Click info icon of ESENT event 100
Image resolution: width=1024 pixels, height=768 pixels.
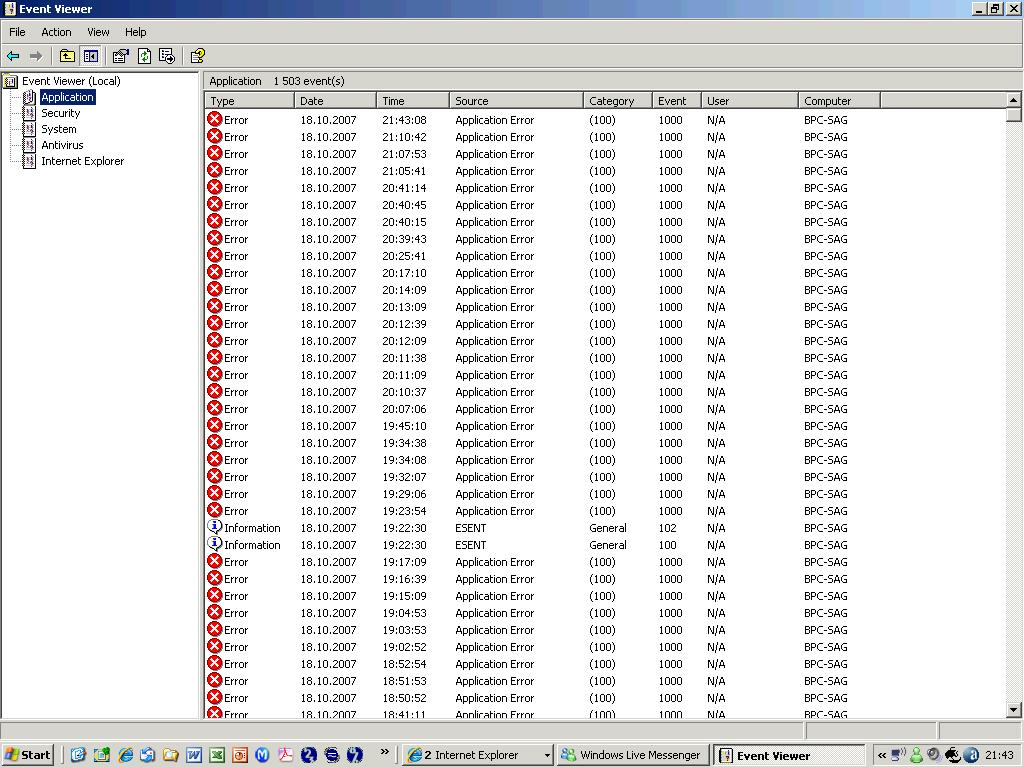[215, 543]
